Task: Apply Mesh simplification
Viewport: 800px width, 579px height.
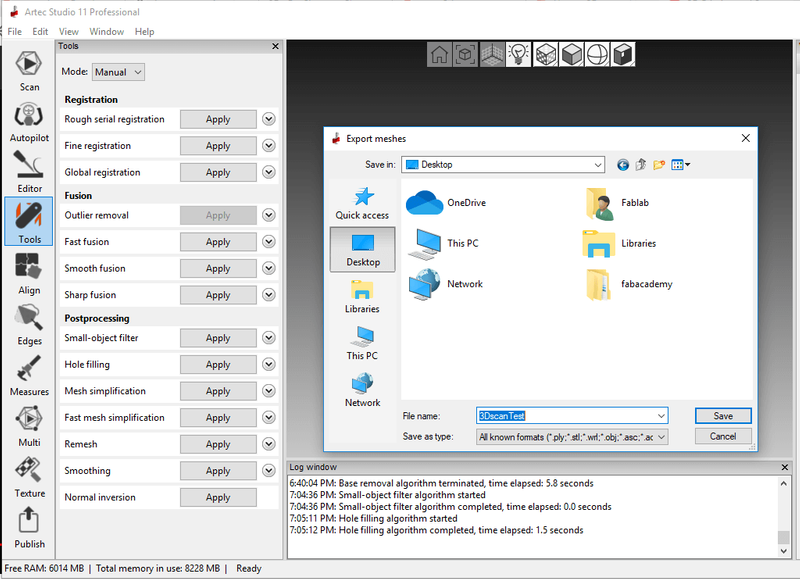Action: [218, 391]
